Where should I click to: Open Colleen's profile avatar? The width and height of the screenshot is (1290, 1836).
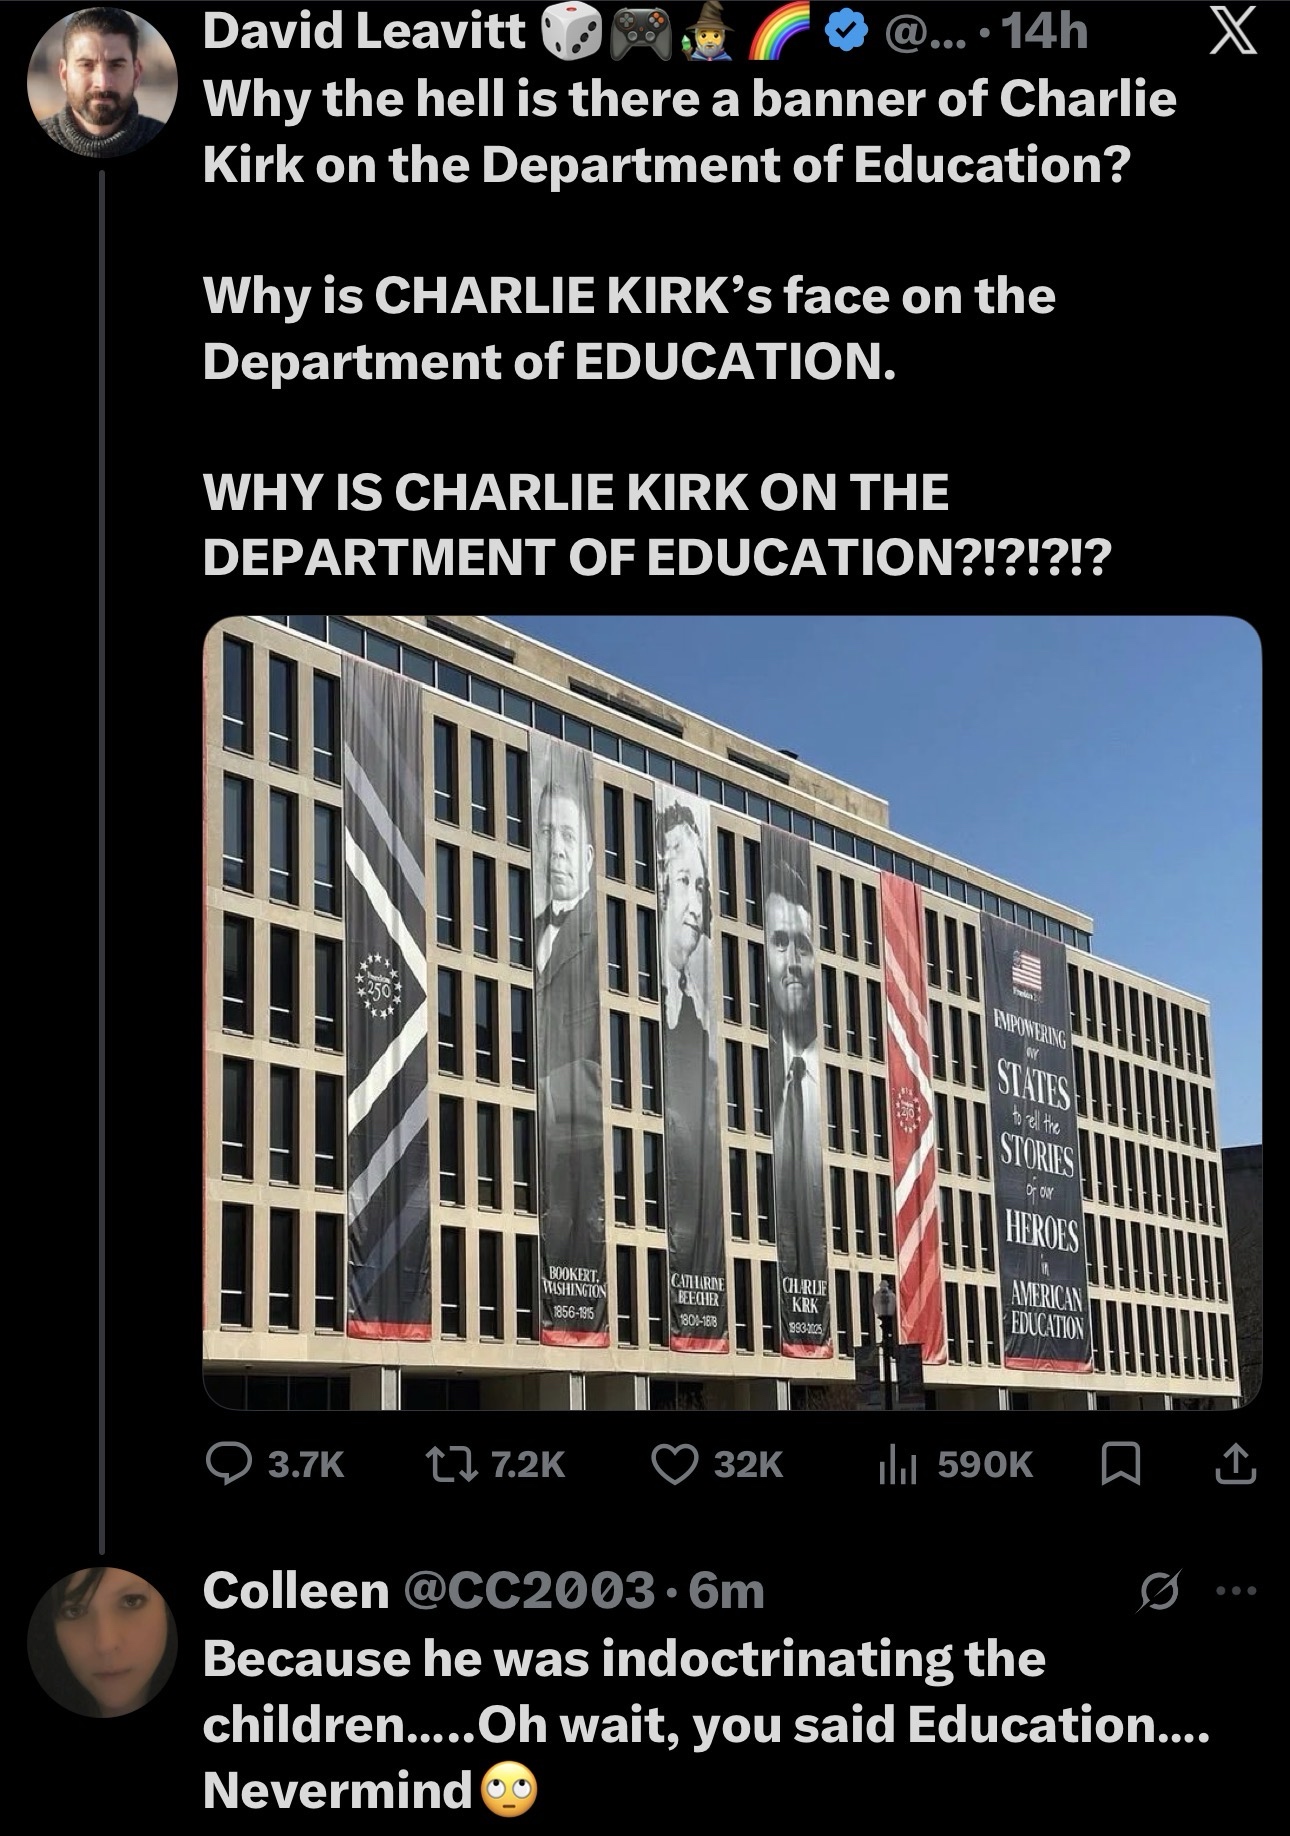pos(102,1643)
